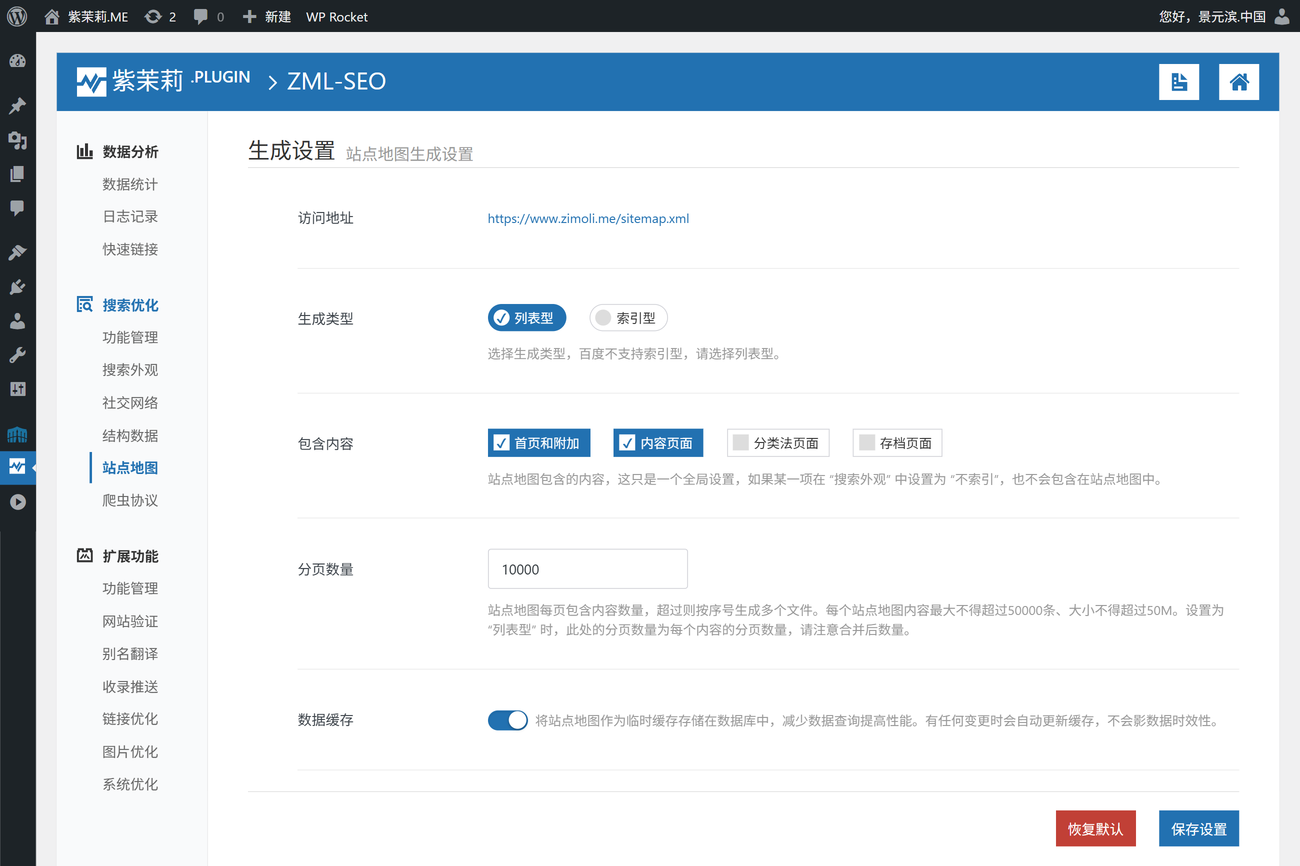
Task: Open the 您好，景元滨.中国 account menu
Action: tap(1212, 16)
